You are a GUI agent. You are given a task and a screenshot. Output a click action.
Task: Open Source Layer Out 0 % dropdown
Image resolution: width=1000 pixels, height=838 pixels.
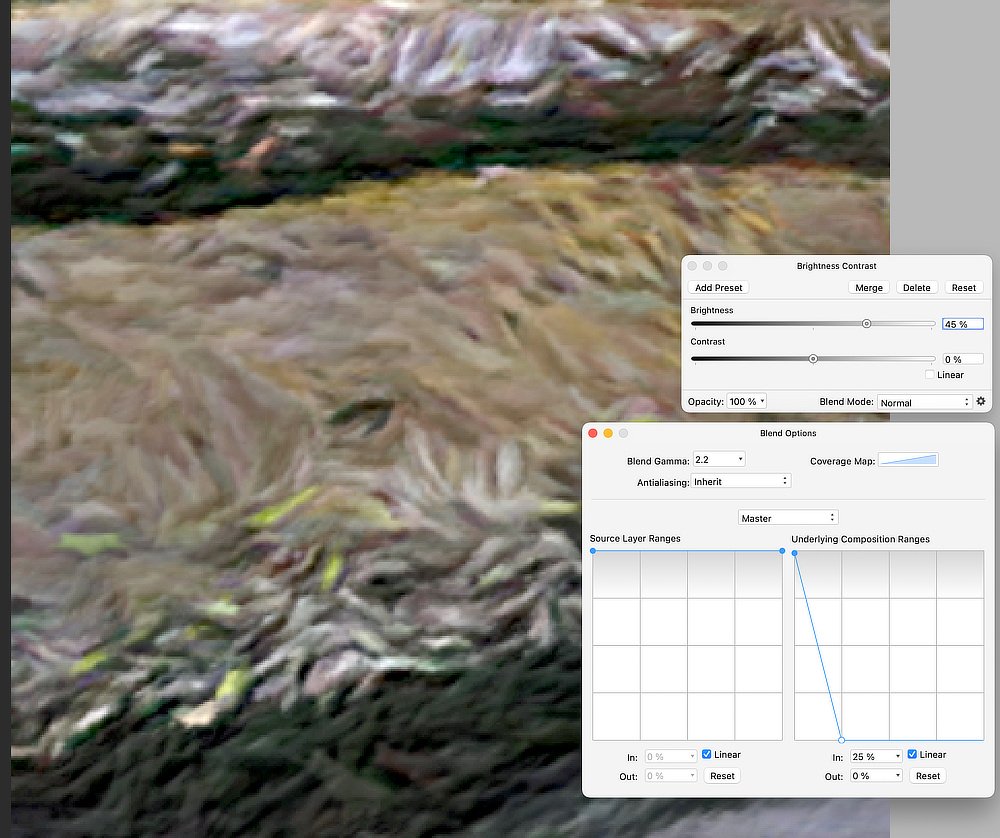670,776
